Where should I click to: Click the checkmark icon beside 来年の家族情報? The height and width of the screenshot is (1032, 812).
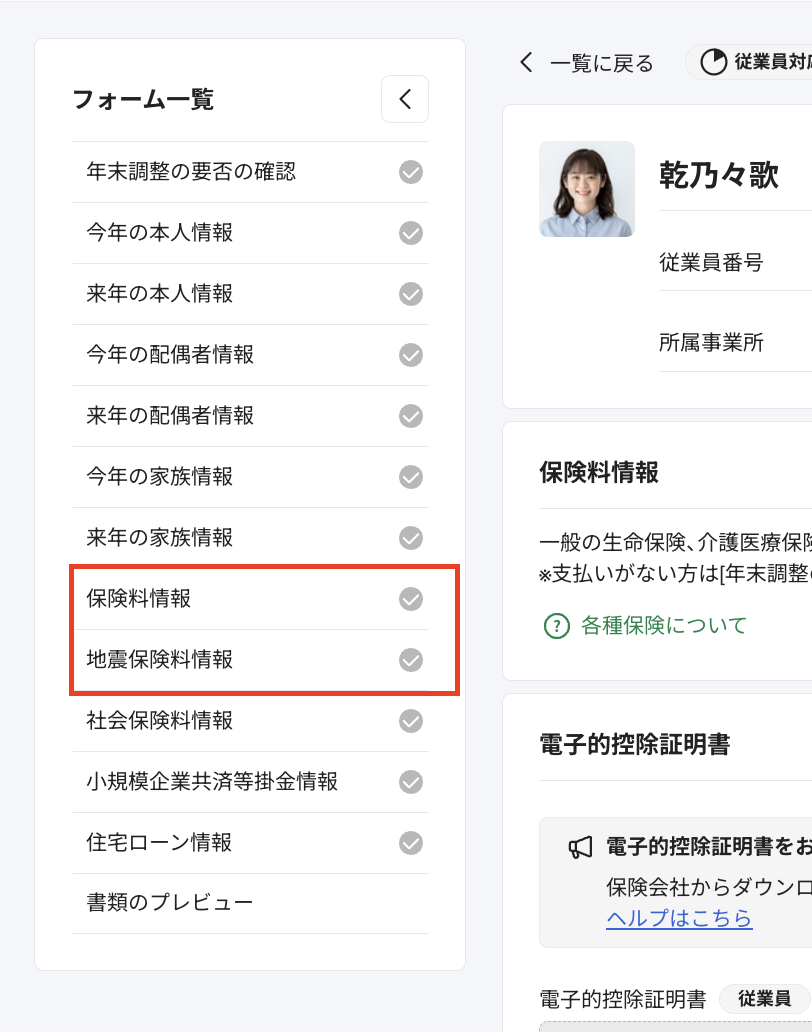[x=410, y=538]
